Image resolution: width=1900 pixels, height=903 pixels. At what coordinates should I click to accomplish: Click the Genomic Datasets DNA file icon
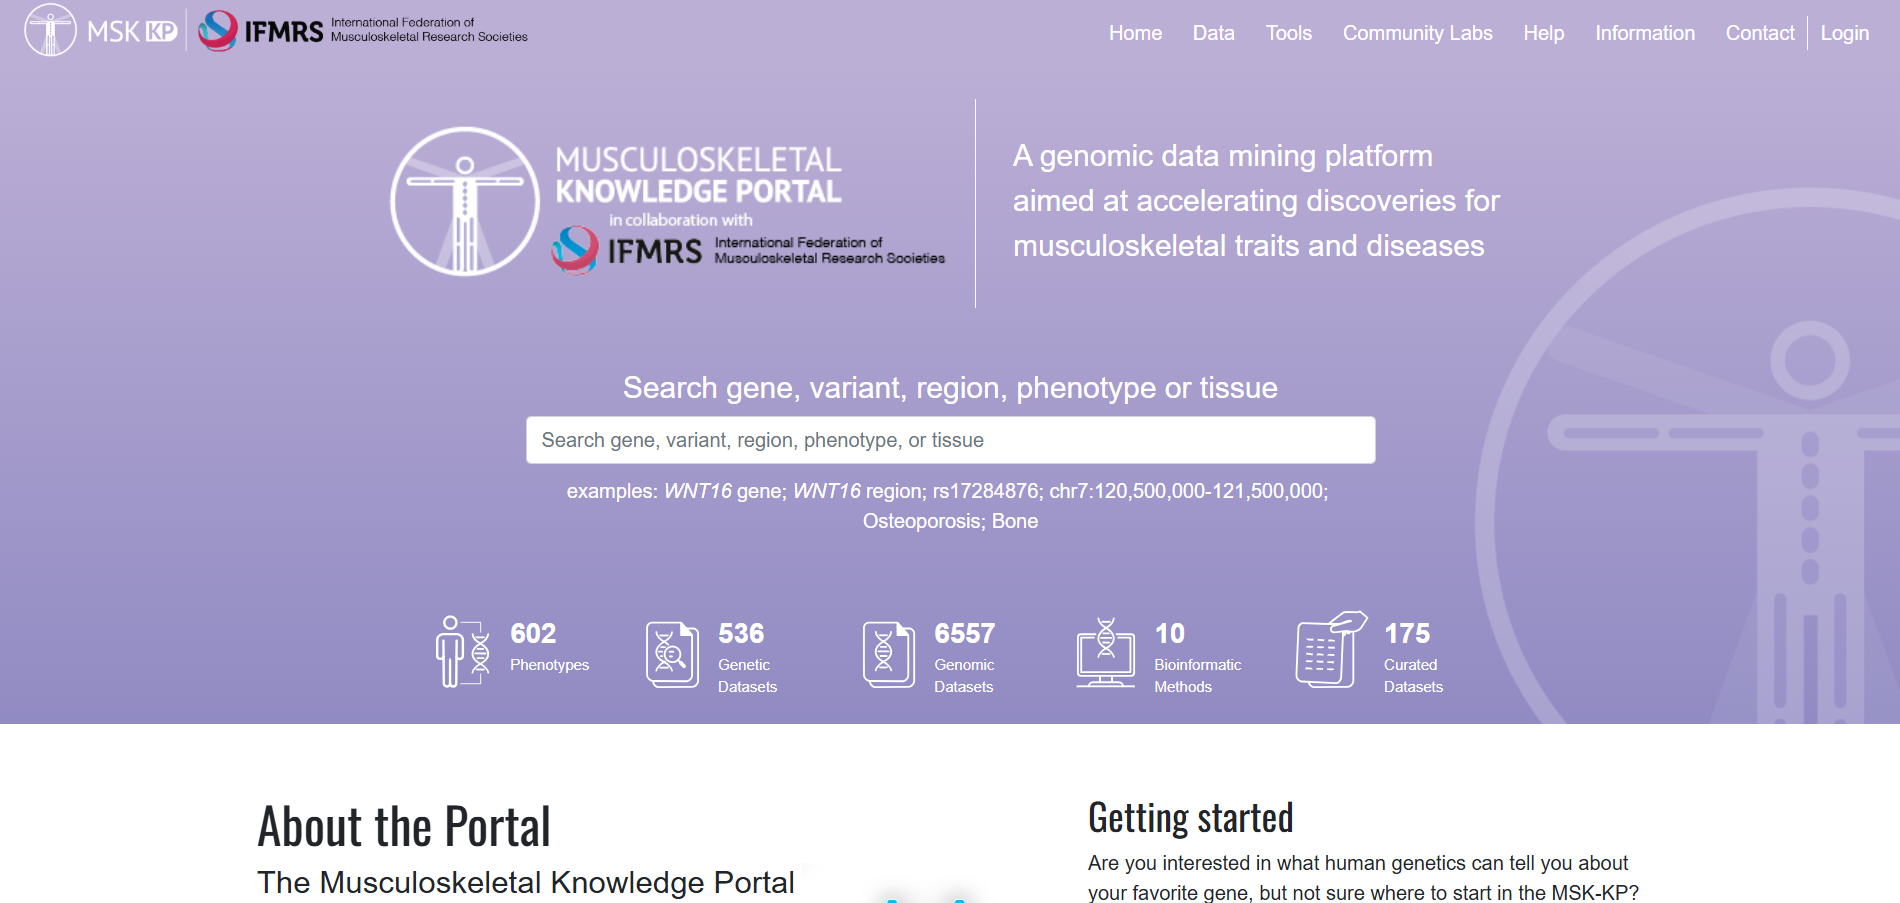click(889, 655)
